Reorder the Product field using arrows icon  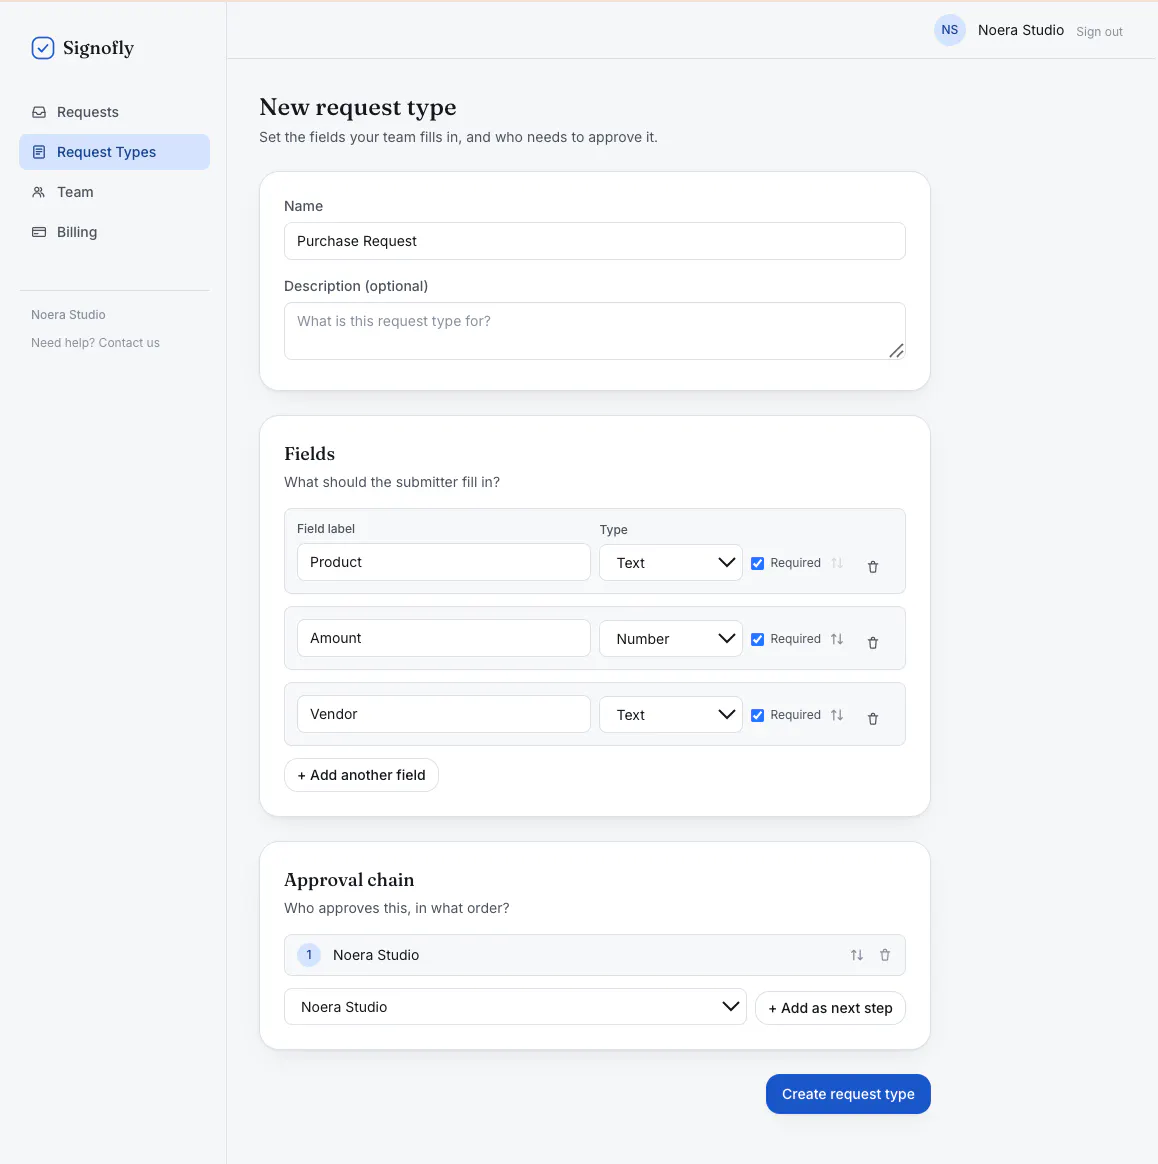(837, 563)
